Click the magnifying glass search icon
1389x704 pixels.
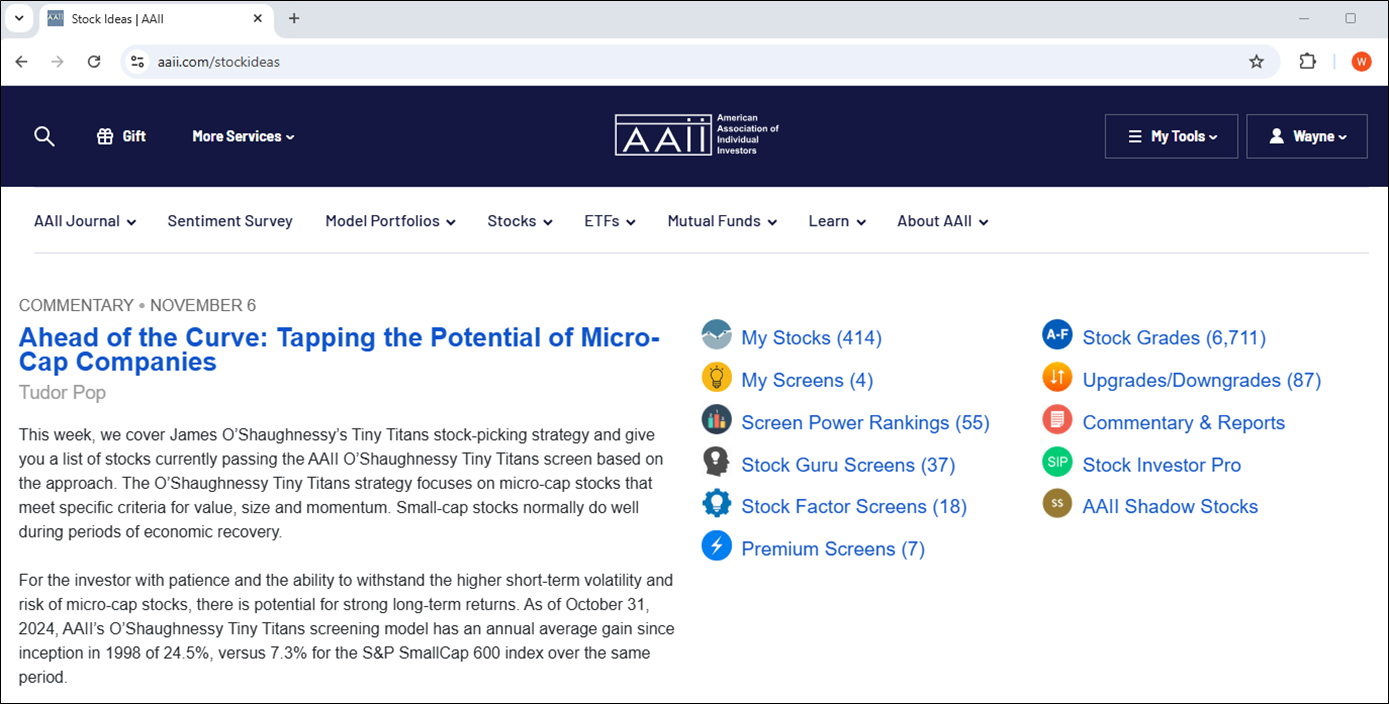coord(44,136)
